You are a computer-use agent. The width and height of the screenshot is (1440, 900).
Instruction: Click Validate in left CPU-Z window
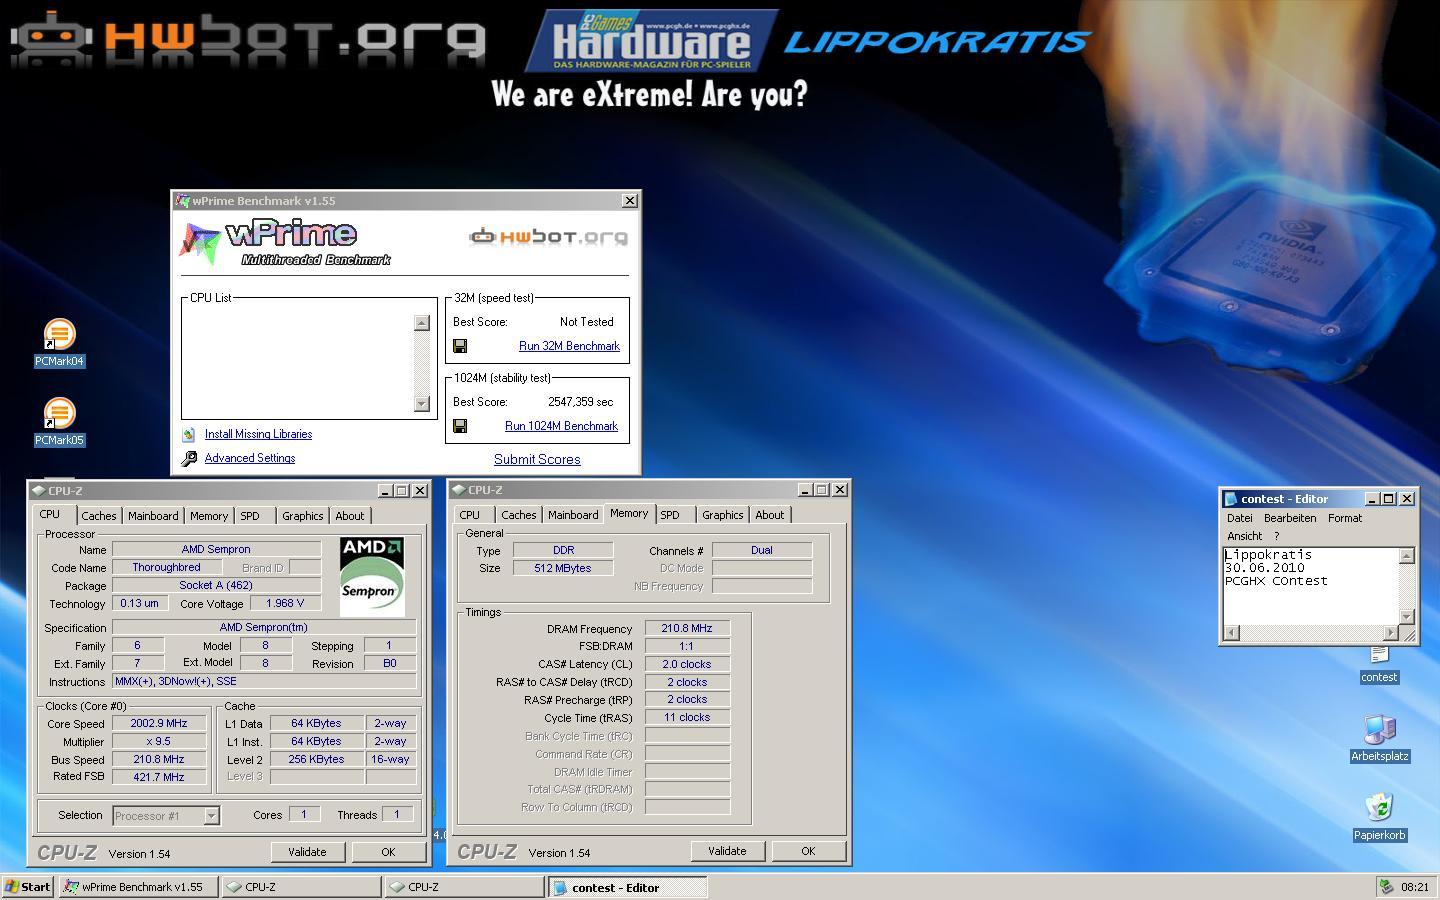coord(307,852)
